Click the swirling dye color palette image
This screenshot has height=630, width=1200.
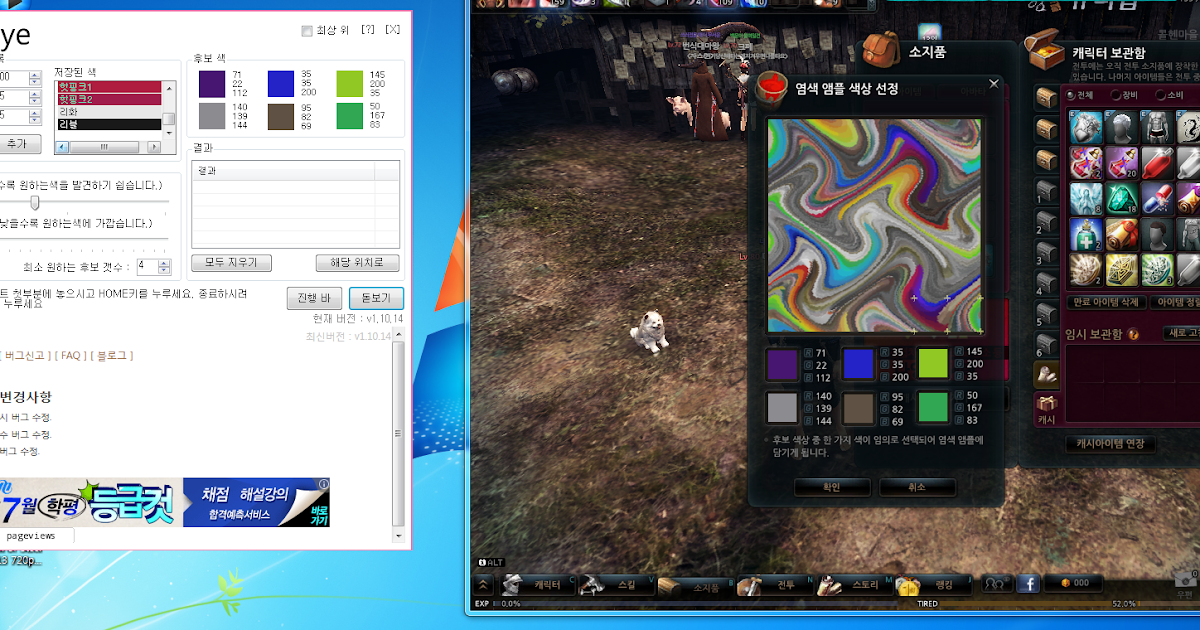point(875,225)
